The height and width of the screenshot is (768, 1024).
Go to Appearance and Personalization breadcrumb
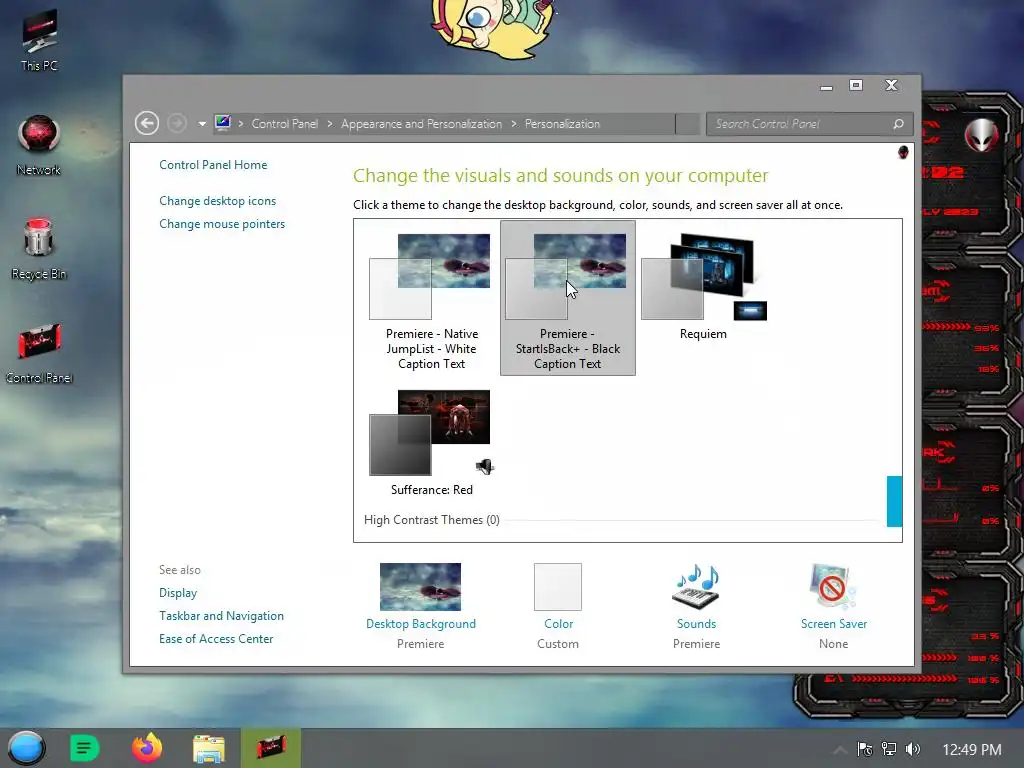pos(421,123)
